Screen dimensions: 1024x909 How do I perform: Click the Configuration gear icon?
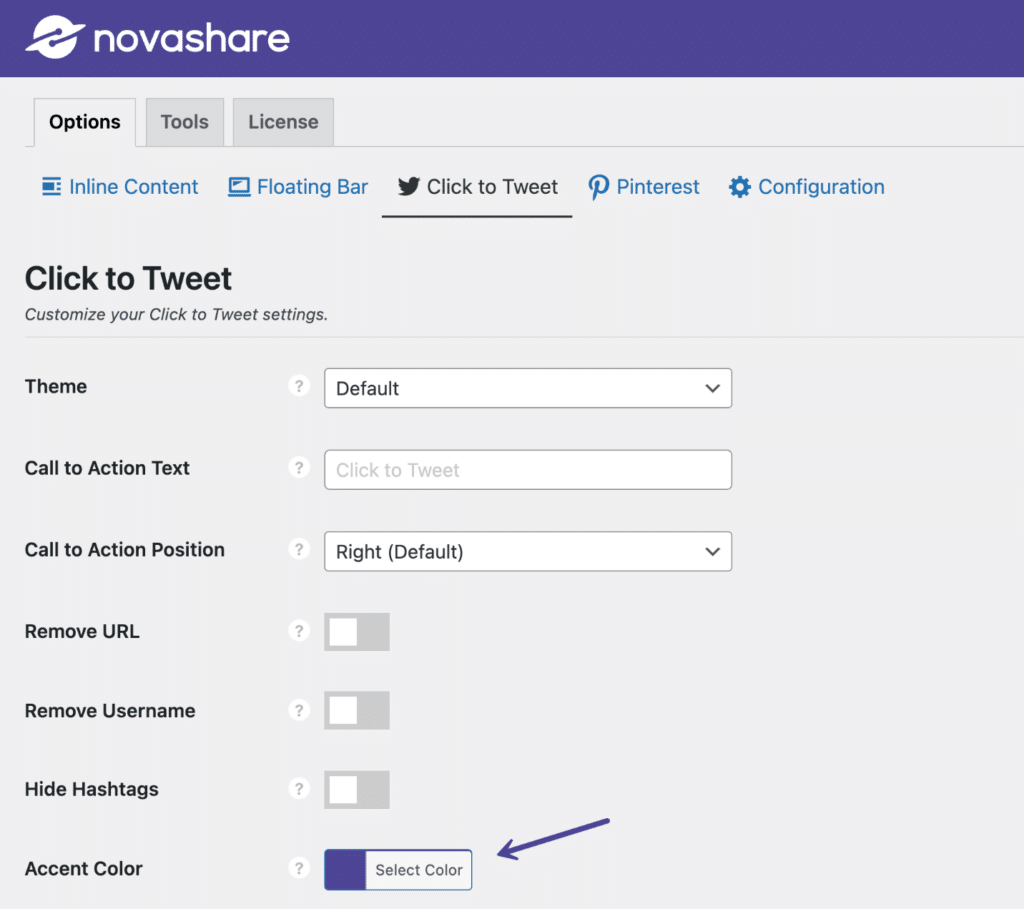click(740, 187)
